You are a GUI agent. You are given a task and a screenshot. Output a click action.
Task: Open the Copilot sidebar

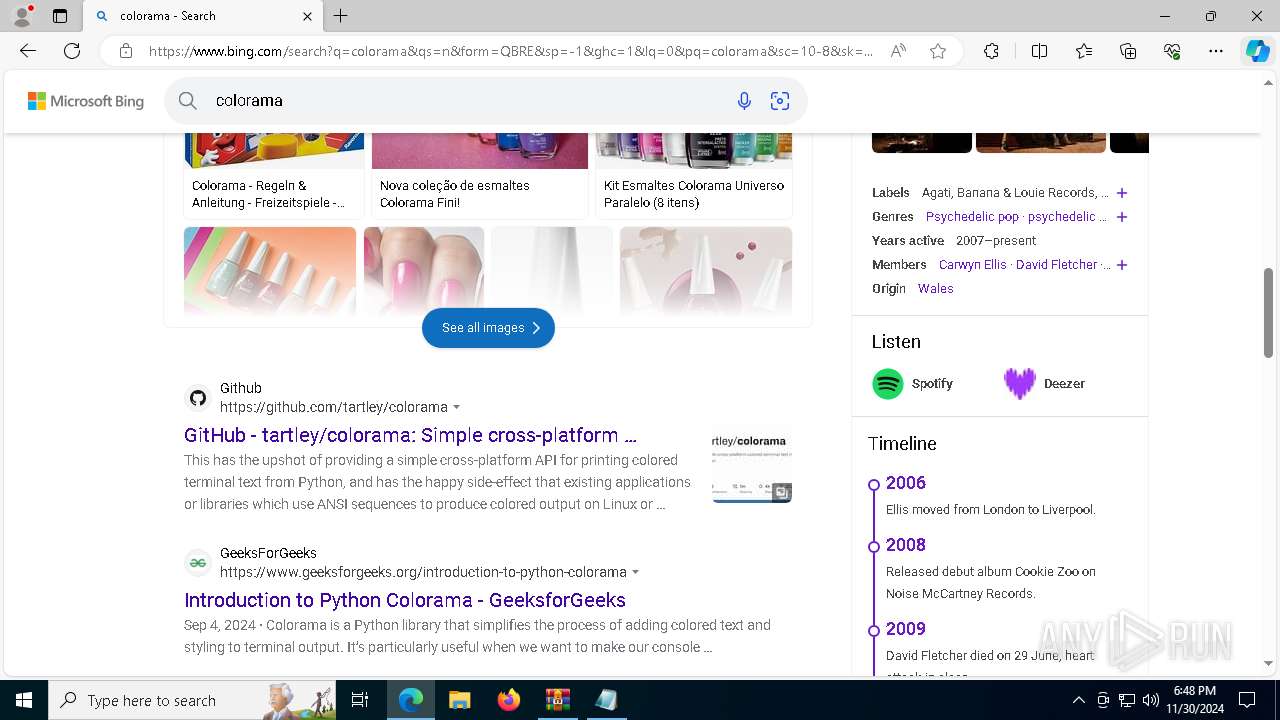click(1257, 51)
